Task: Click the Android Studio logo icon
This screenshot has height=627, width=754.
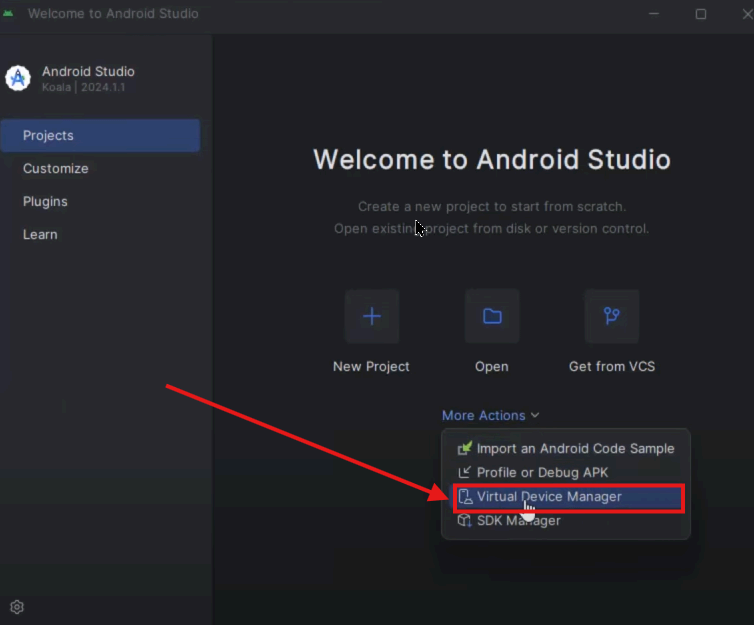Action: pos(18,78)
